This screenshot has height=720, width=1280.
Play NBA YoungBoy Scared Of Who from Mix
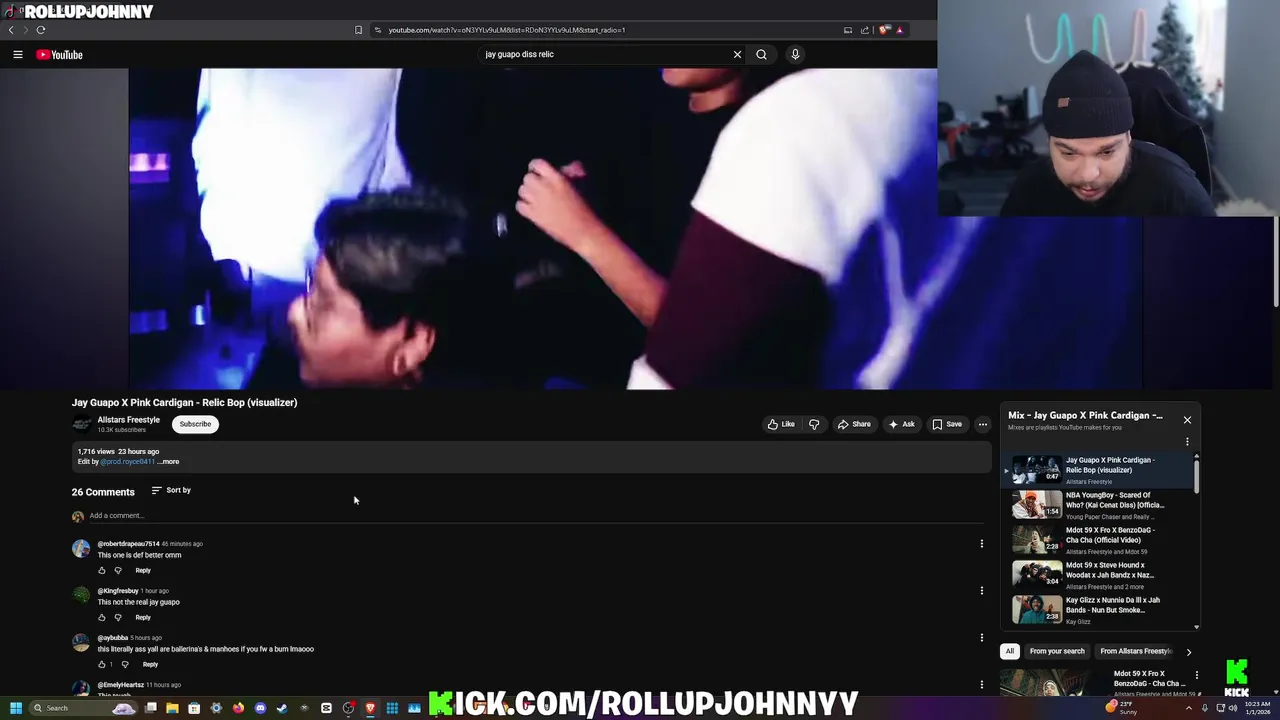[1100, 504]
